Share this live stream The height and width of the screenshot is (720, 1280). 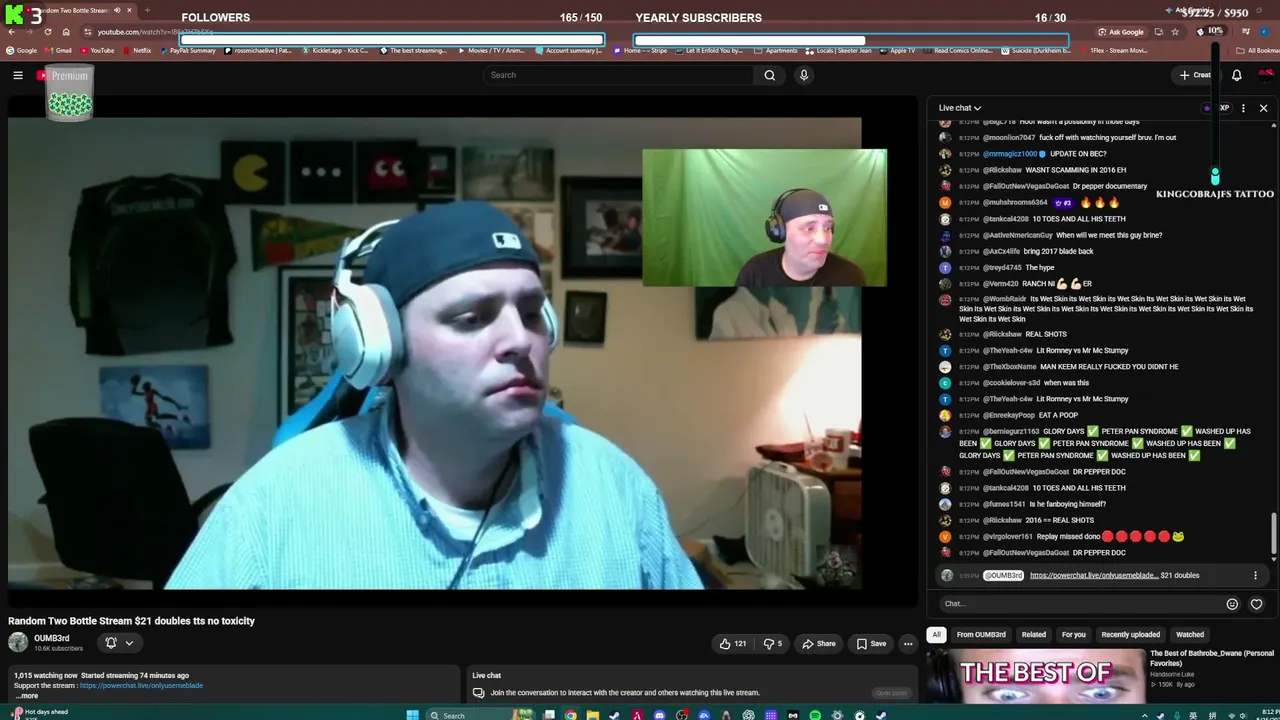[x=818, y=644]
